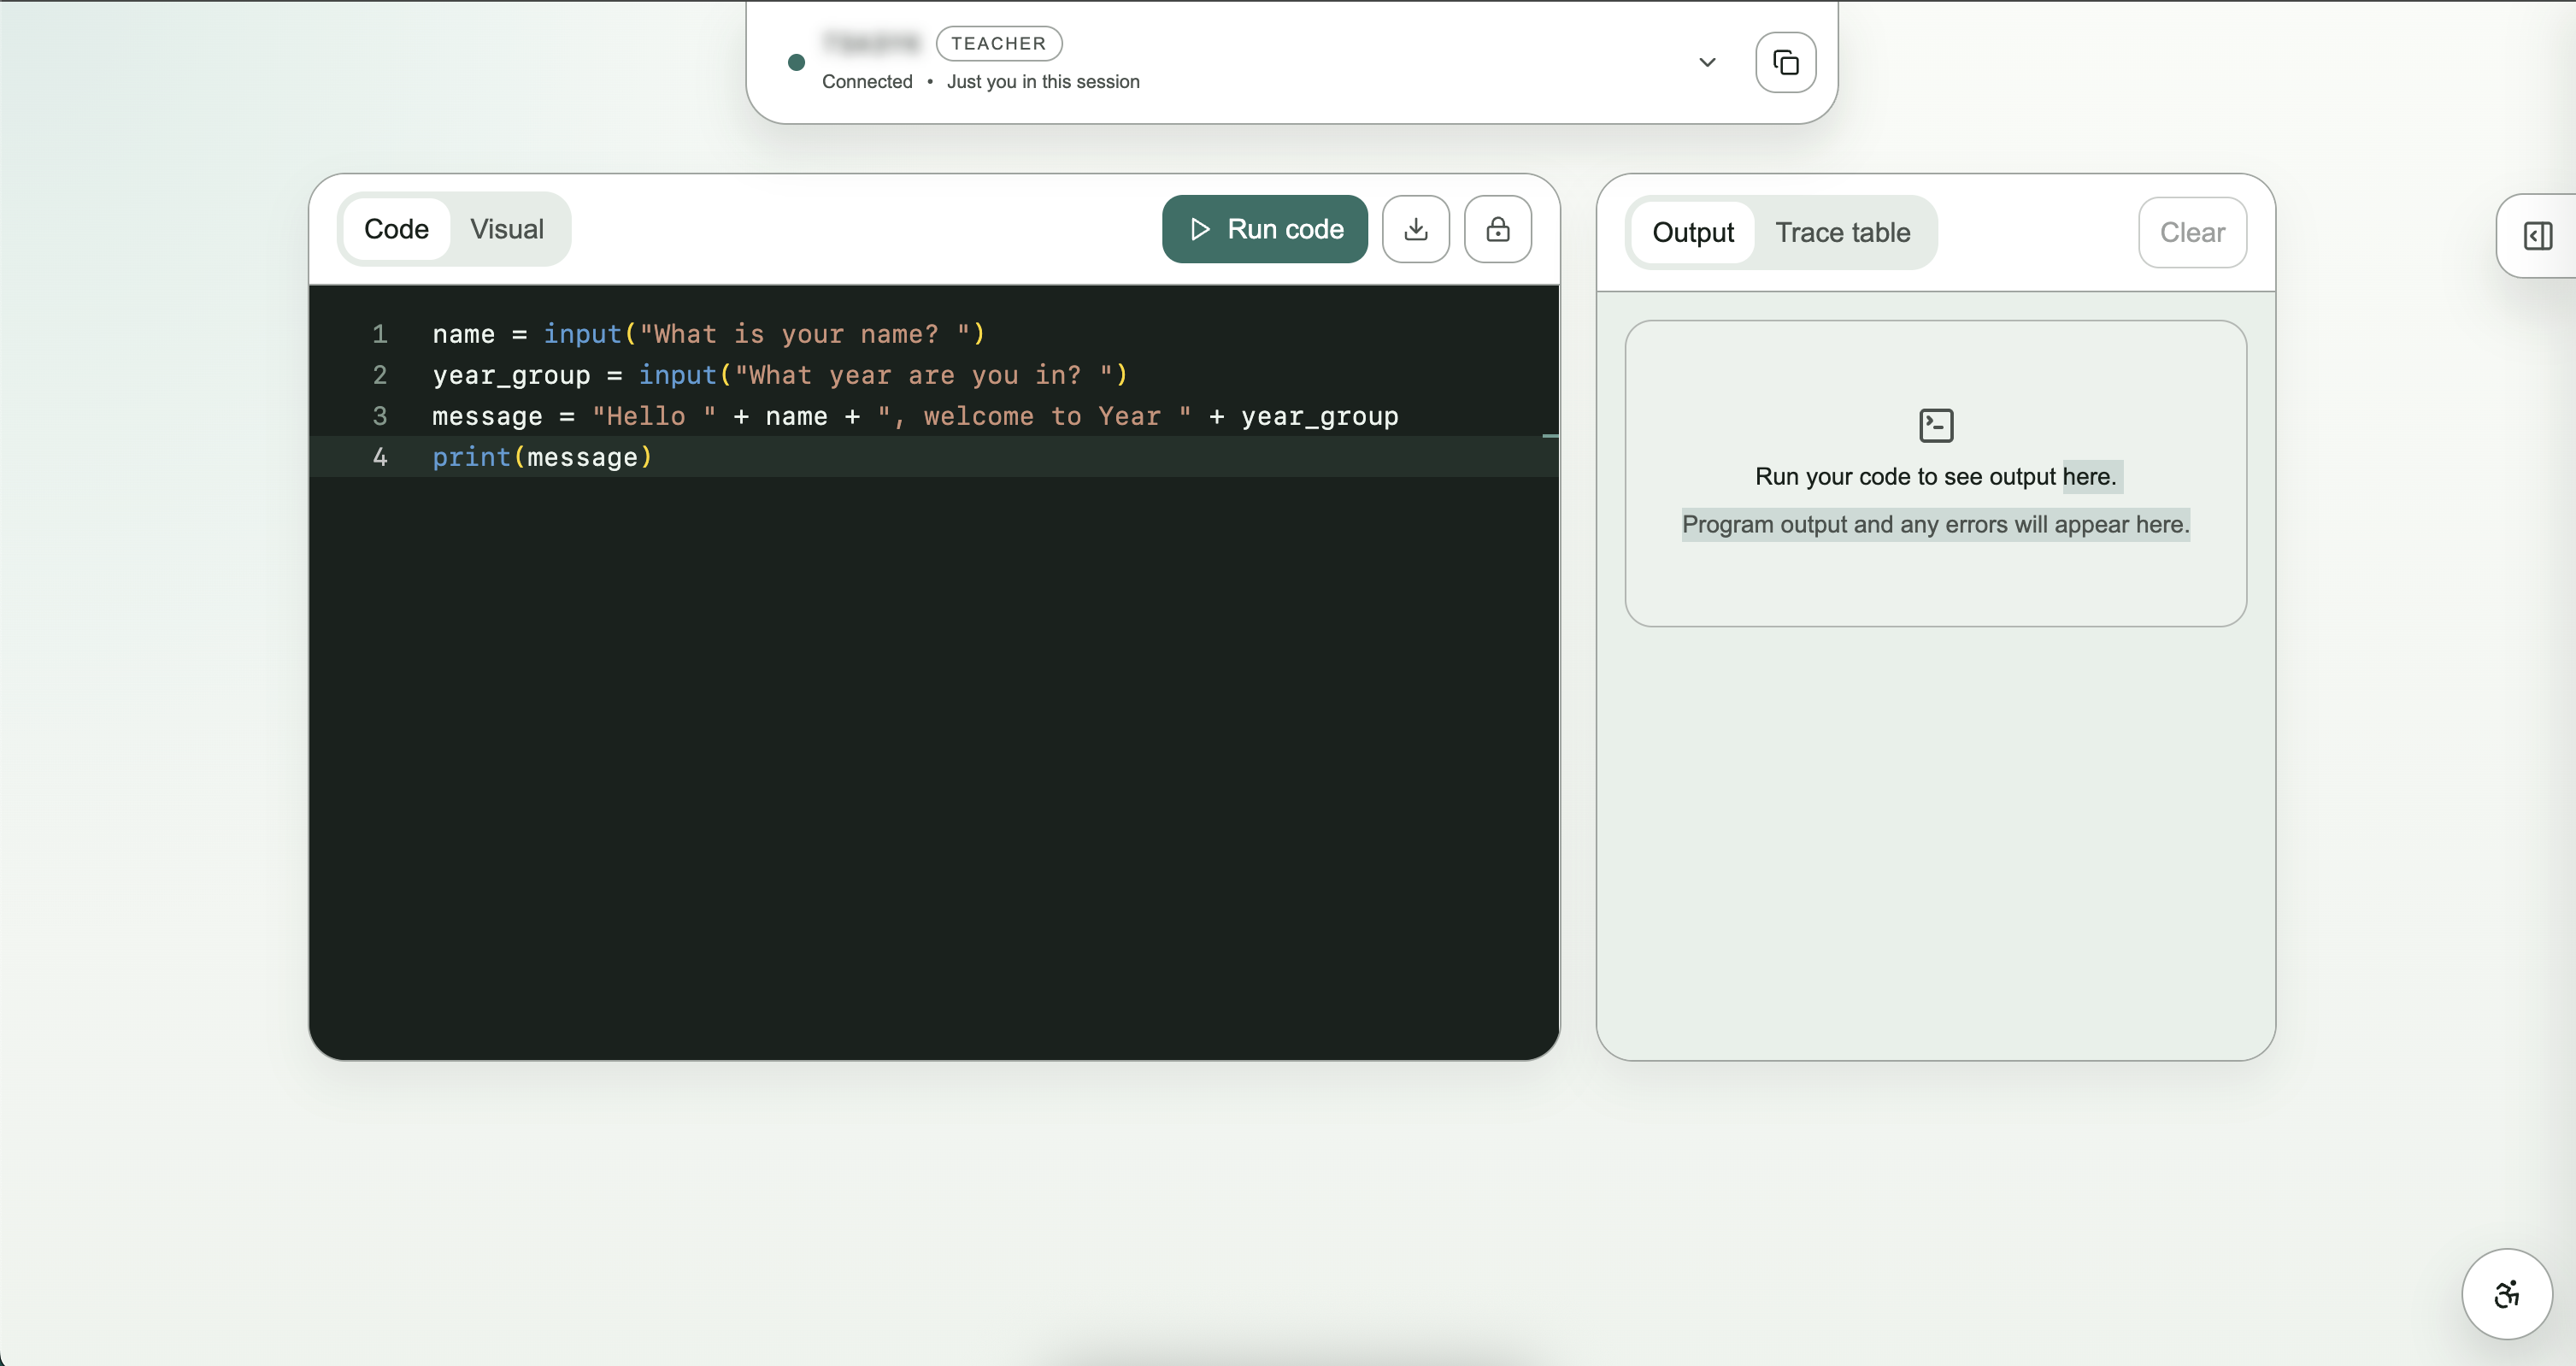This screenshot has width=2576, height=1366.
Task: Select the Output tab
Action: [x=1693, y=232]
